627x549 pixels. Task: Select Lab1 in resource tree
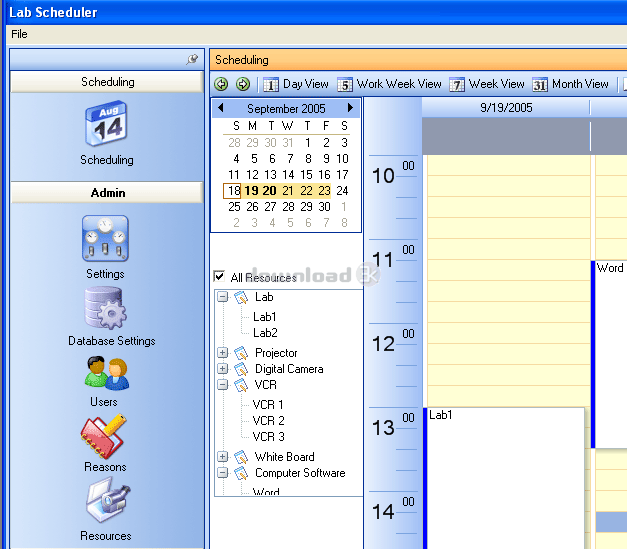point(265,317)
